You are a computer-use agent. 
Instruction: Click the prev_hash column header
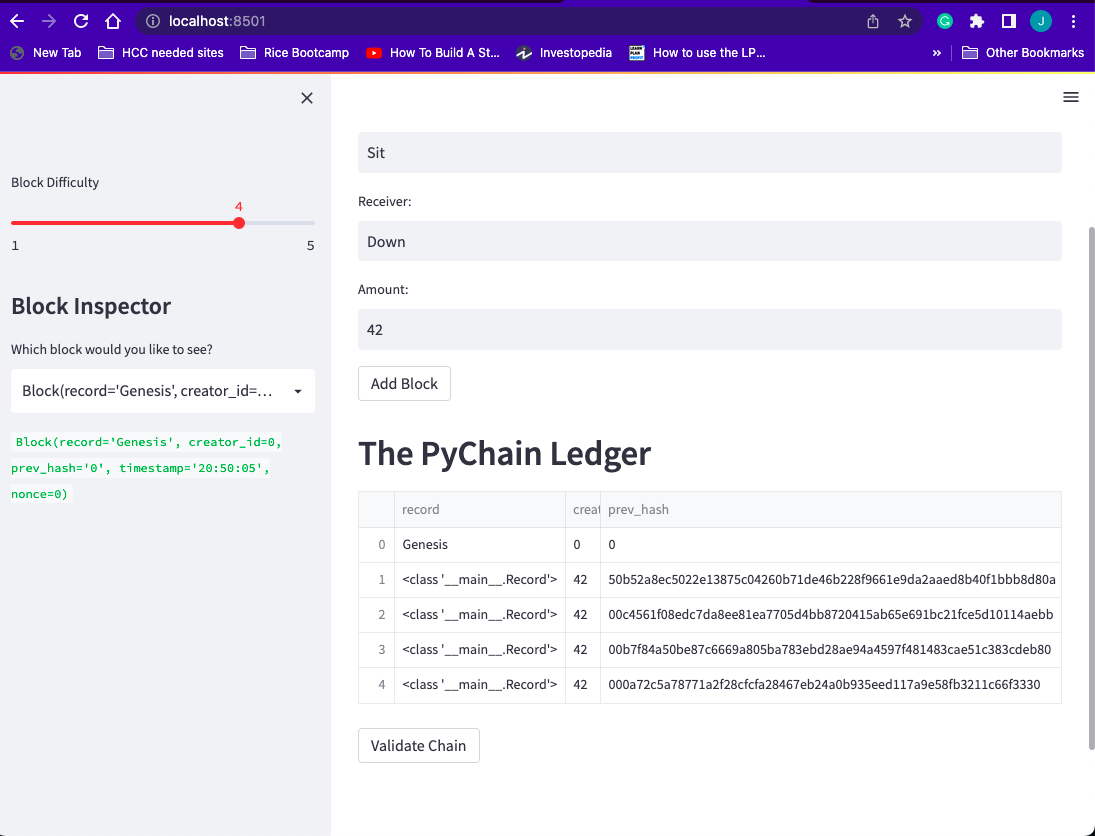831,509
